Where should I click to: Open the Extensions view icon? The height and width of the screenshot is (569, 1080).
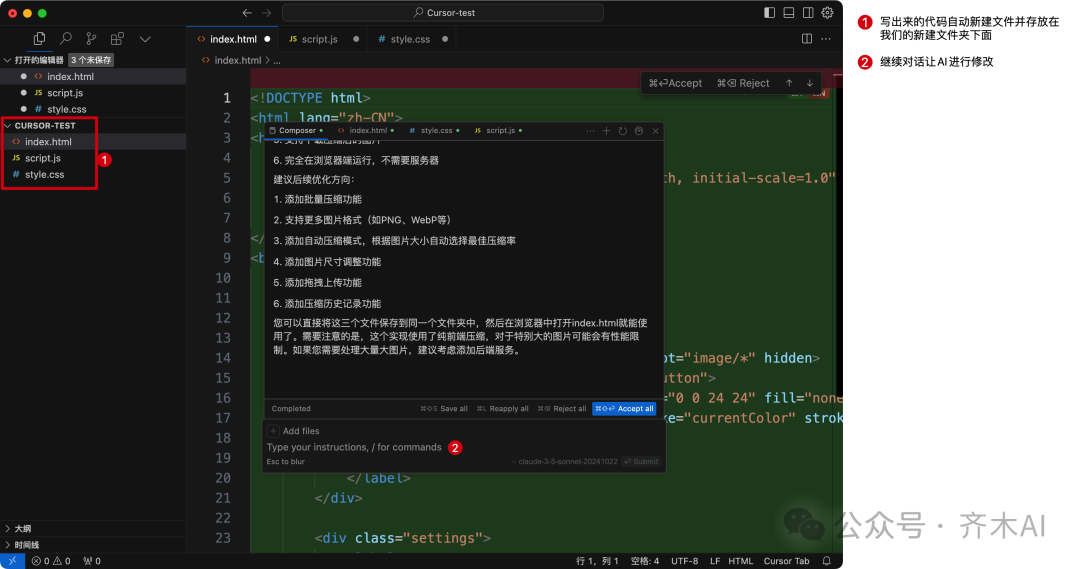117,39
